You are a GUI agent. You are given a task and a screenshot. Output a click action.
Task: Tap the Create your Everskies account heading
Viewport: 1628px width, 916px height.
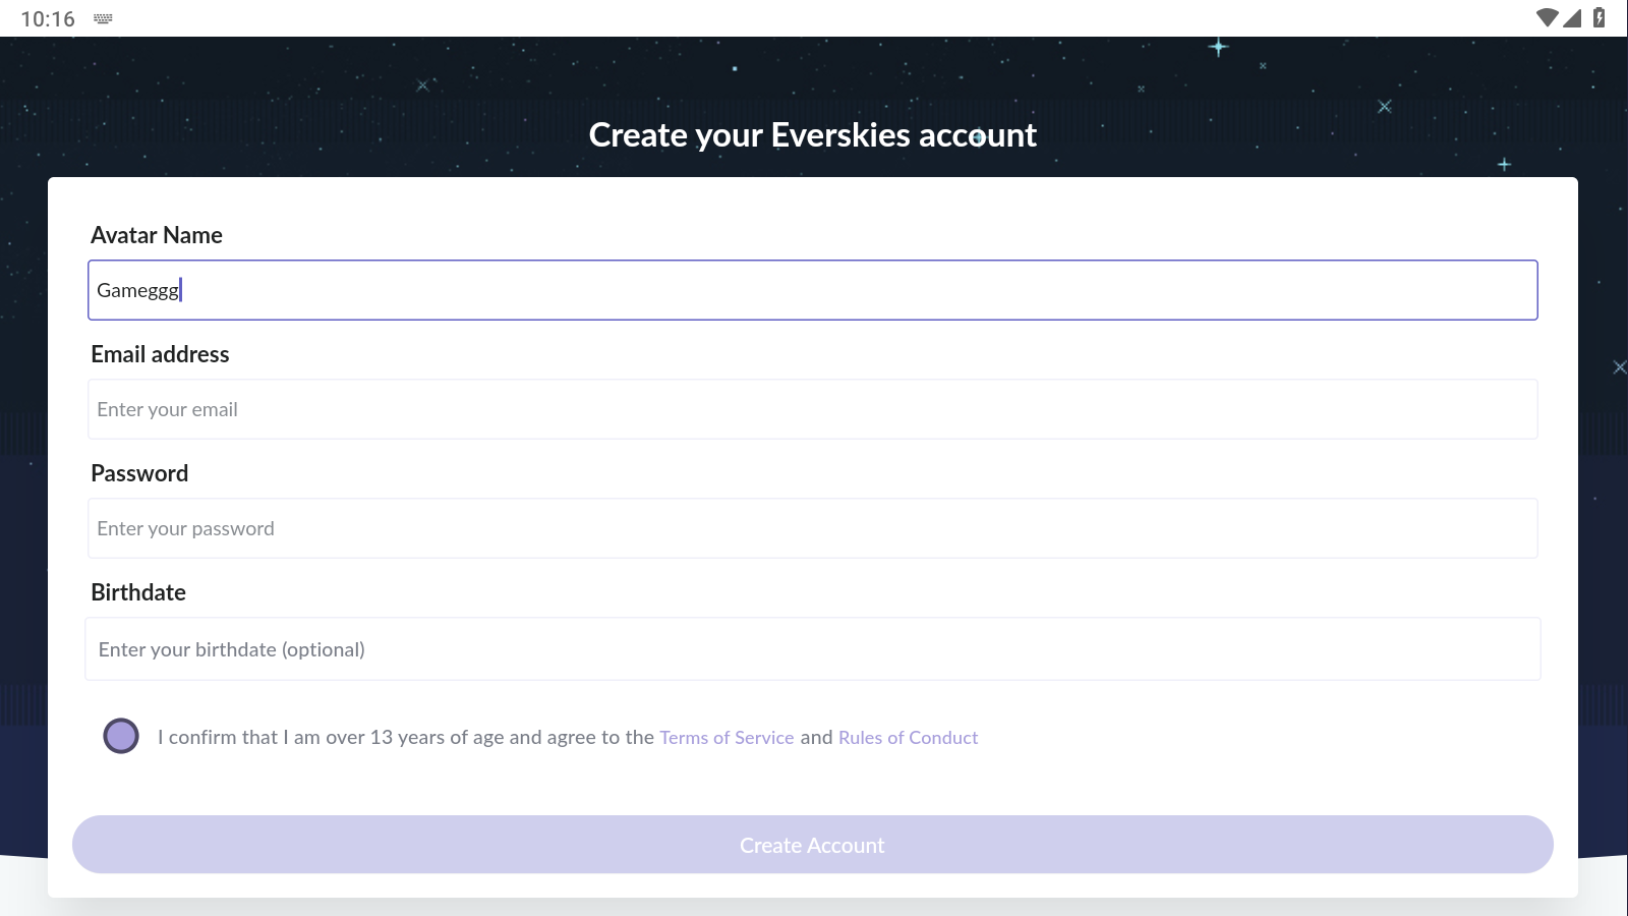tap(812, 135)
